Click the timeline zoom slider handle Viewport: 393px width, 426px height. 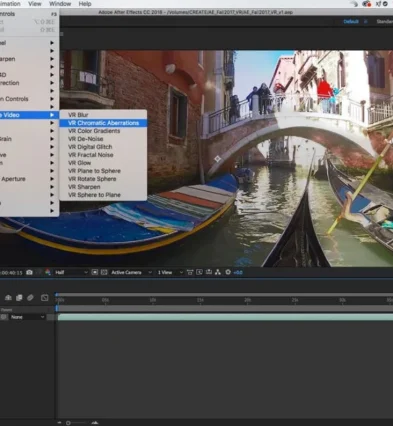(68, 423)
